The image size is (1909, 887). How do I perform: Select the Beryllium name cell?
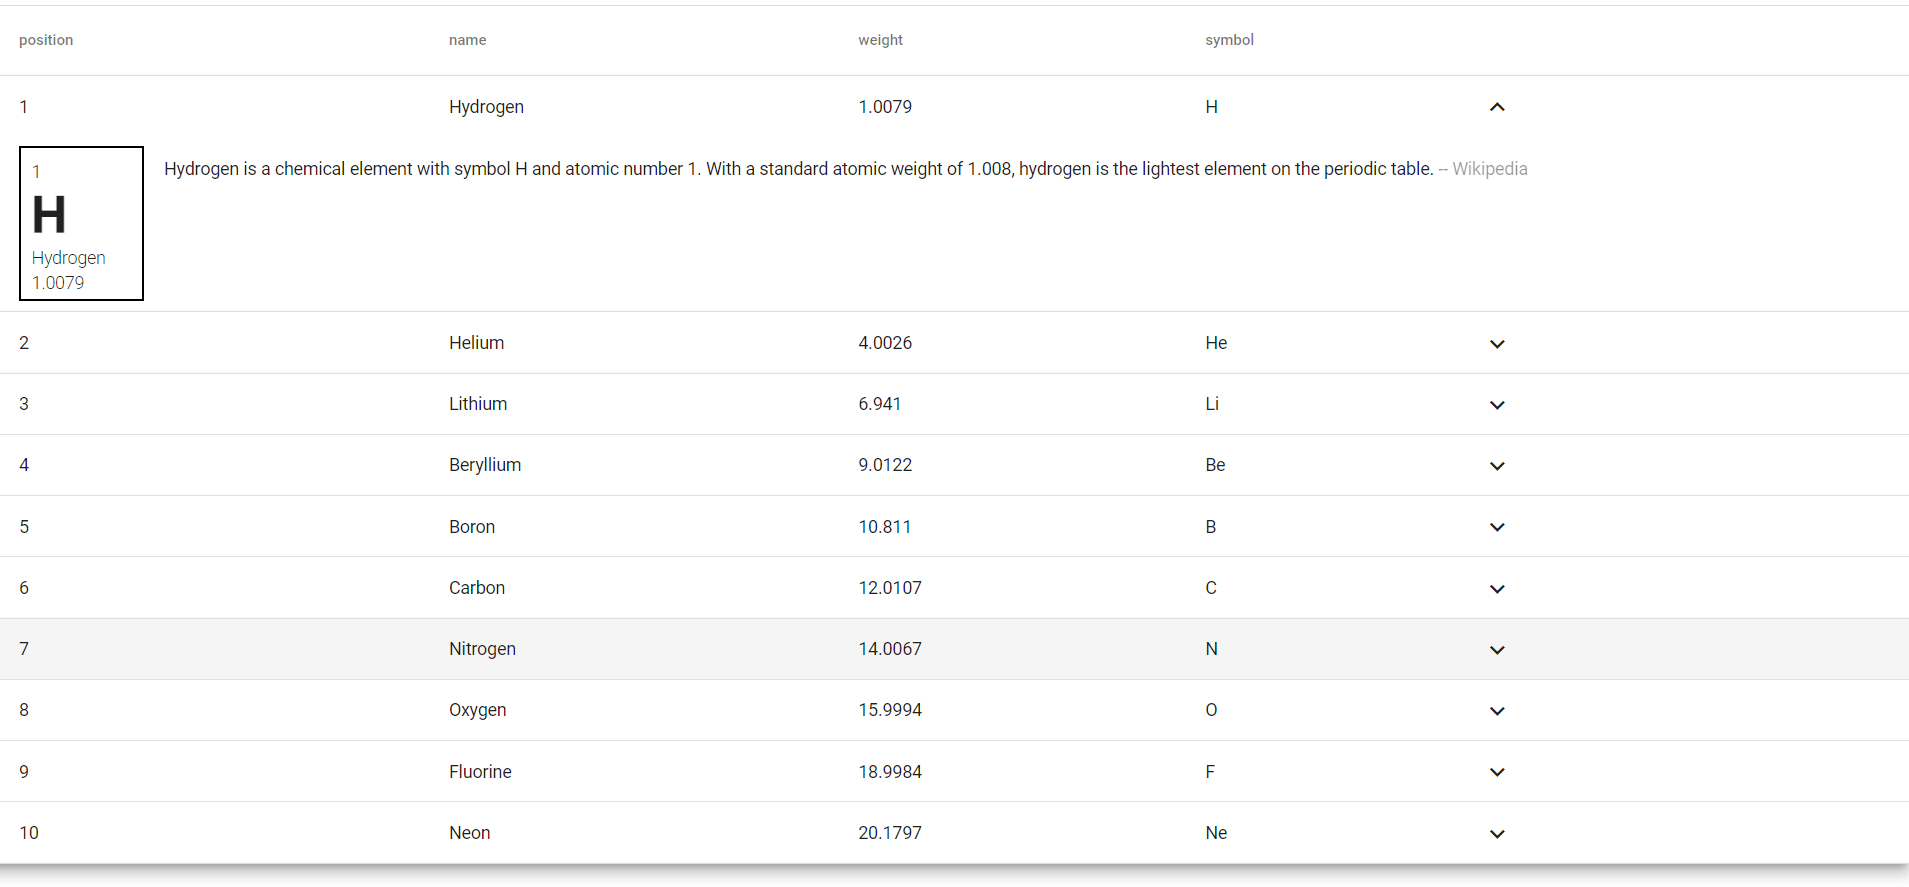(x=485, y=465)
